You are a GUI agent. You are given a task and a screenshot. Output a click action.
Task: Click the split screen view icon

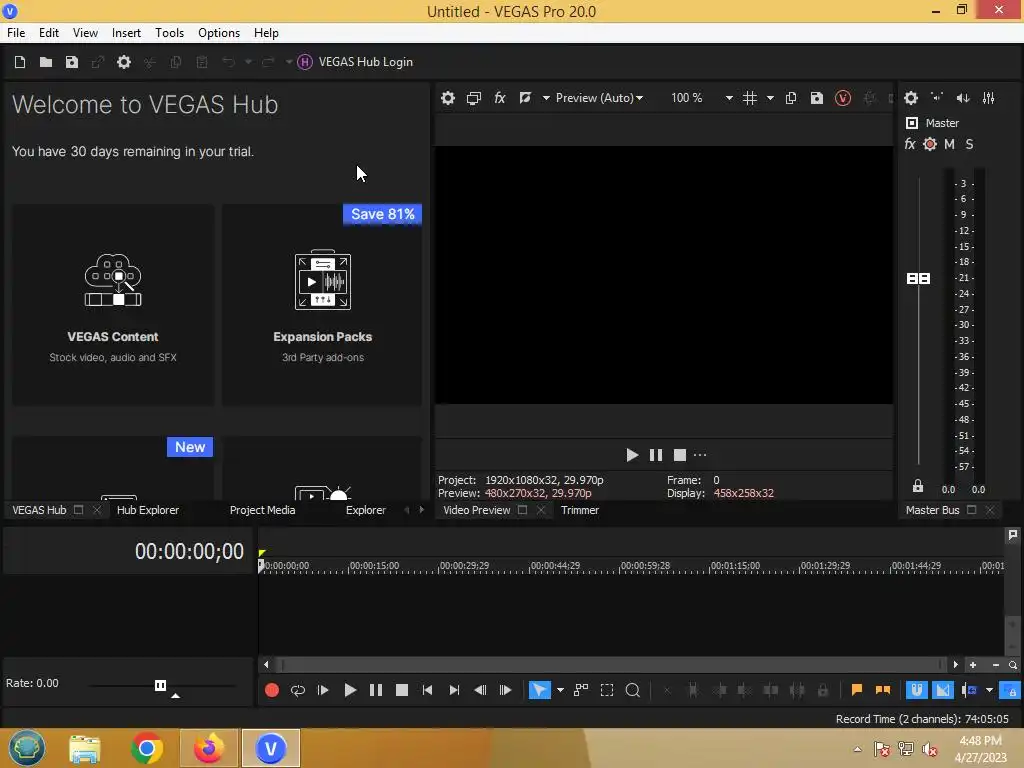coord(525,98)
